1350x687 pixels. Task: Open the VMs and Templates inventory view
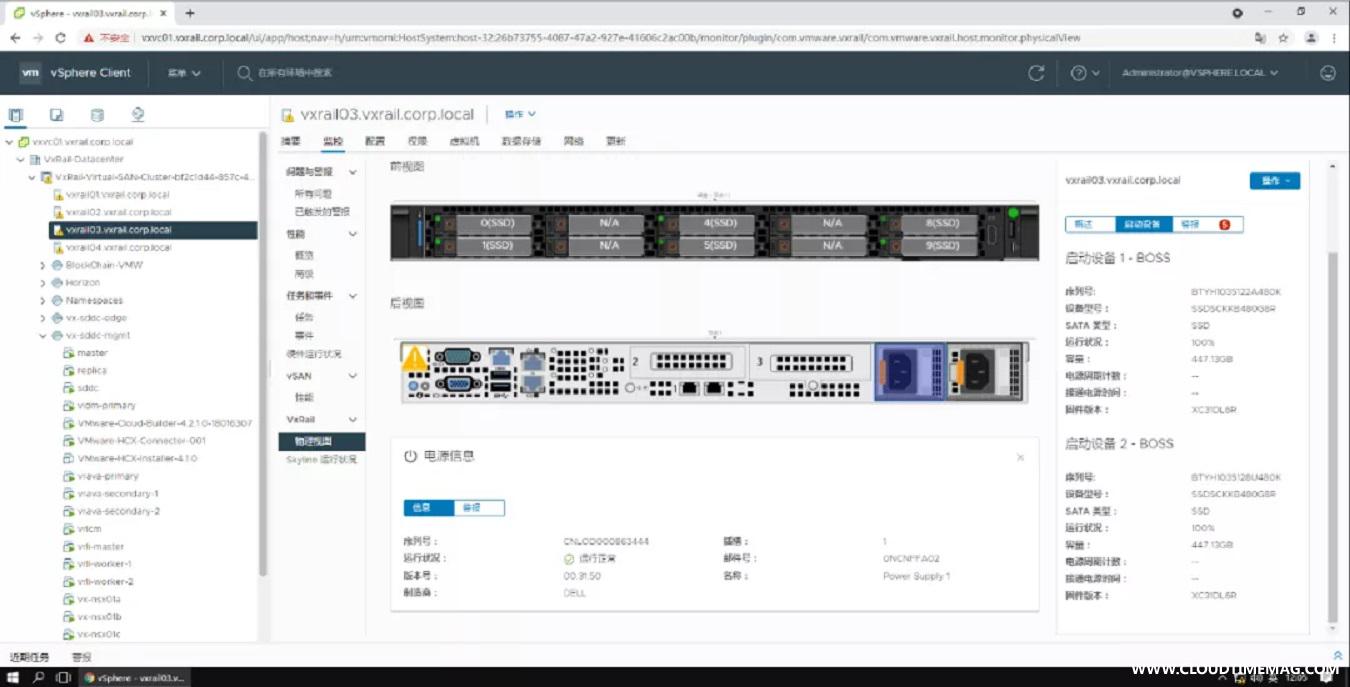(x=57, y=115)
